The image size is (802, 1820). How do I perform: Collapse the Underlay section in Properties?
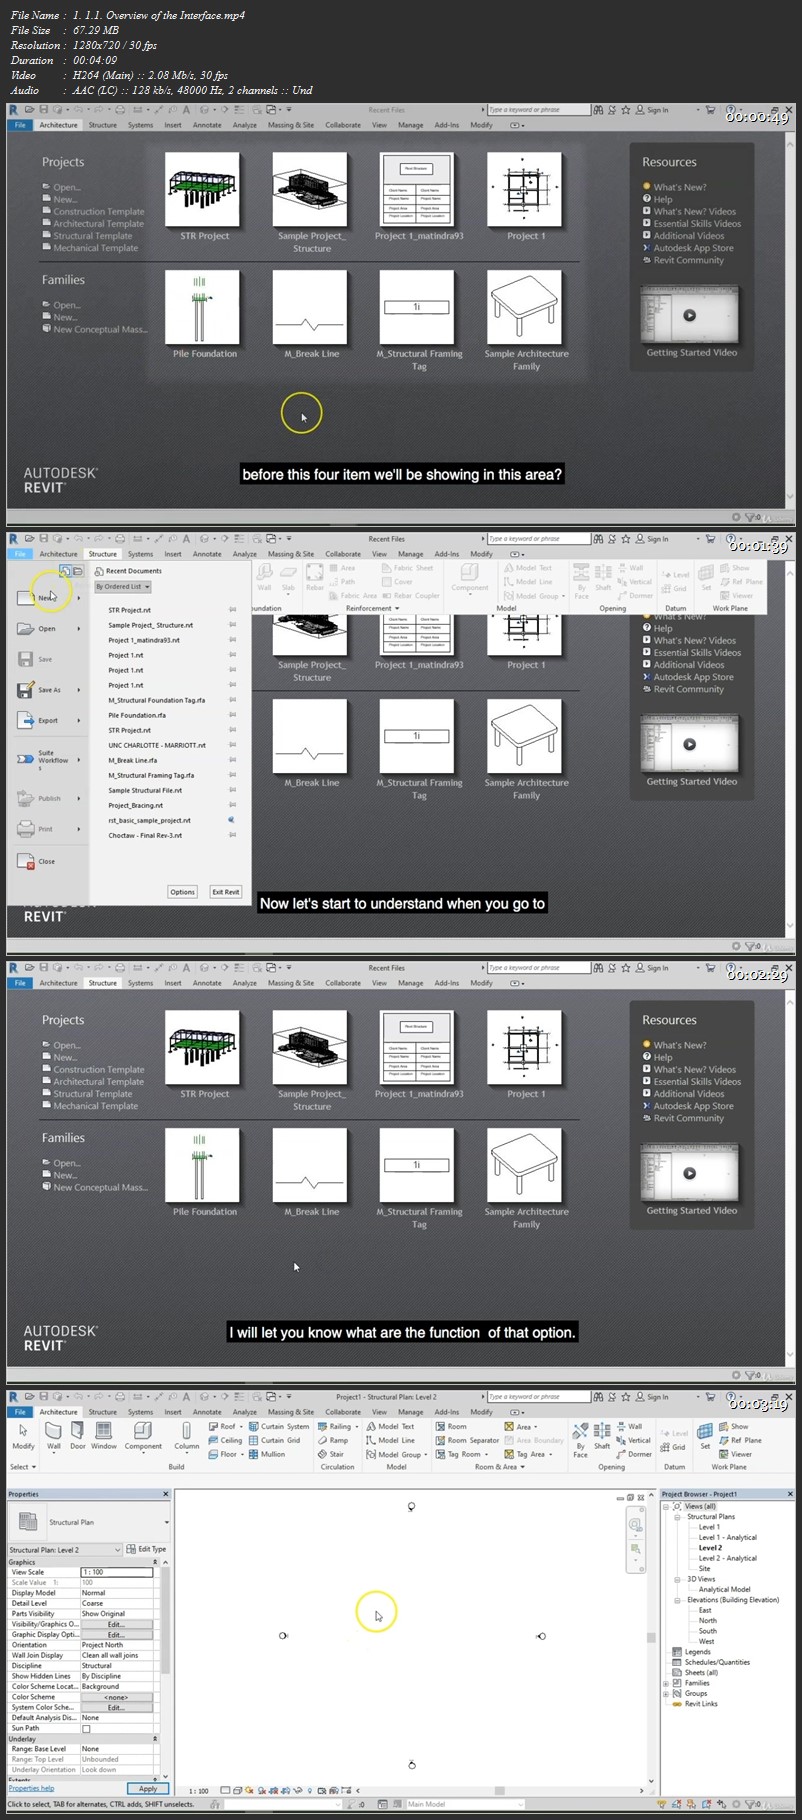[155, 1739]
